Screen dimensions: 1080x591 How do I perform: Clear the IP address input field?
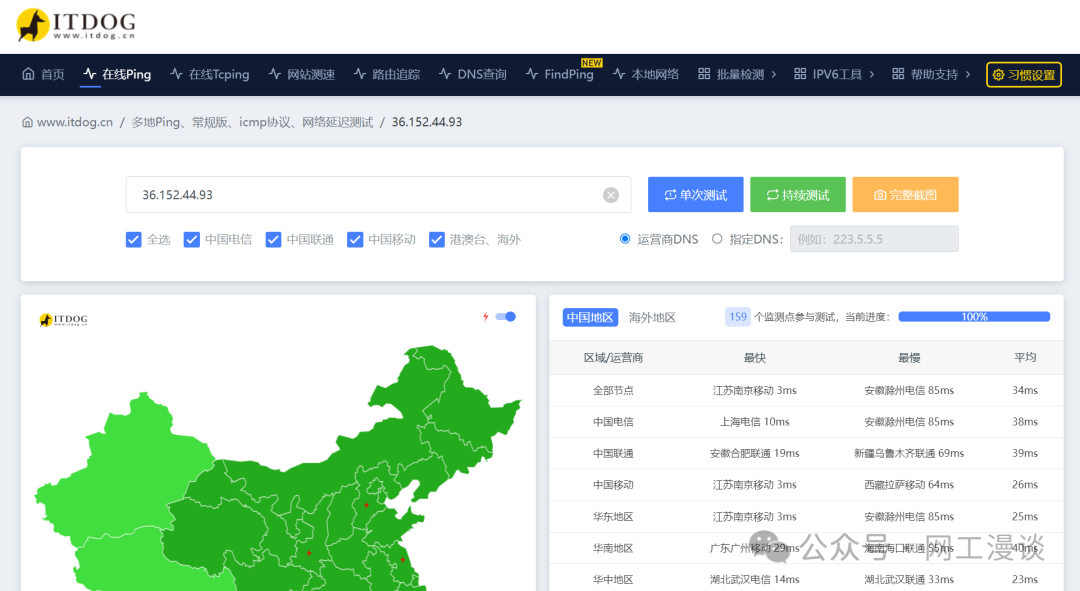[x=611, y=195]
